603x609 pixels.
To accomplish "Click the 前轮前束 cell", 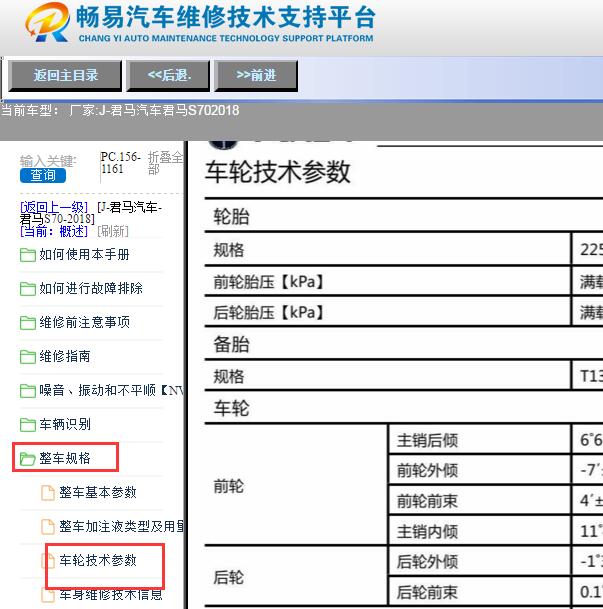I will 480,501.
